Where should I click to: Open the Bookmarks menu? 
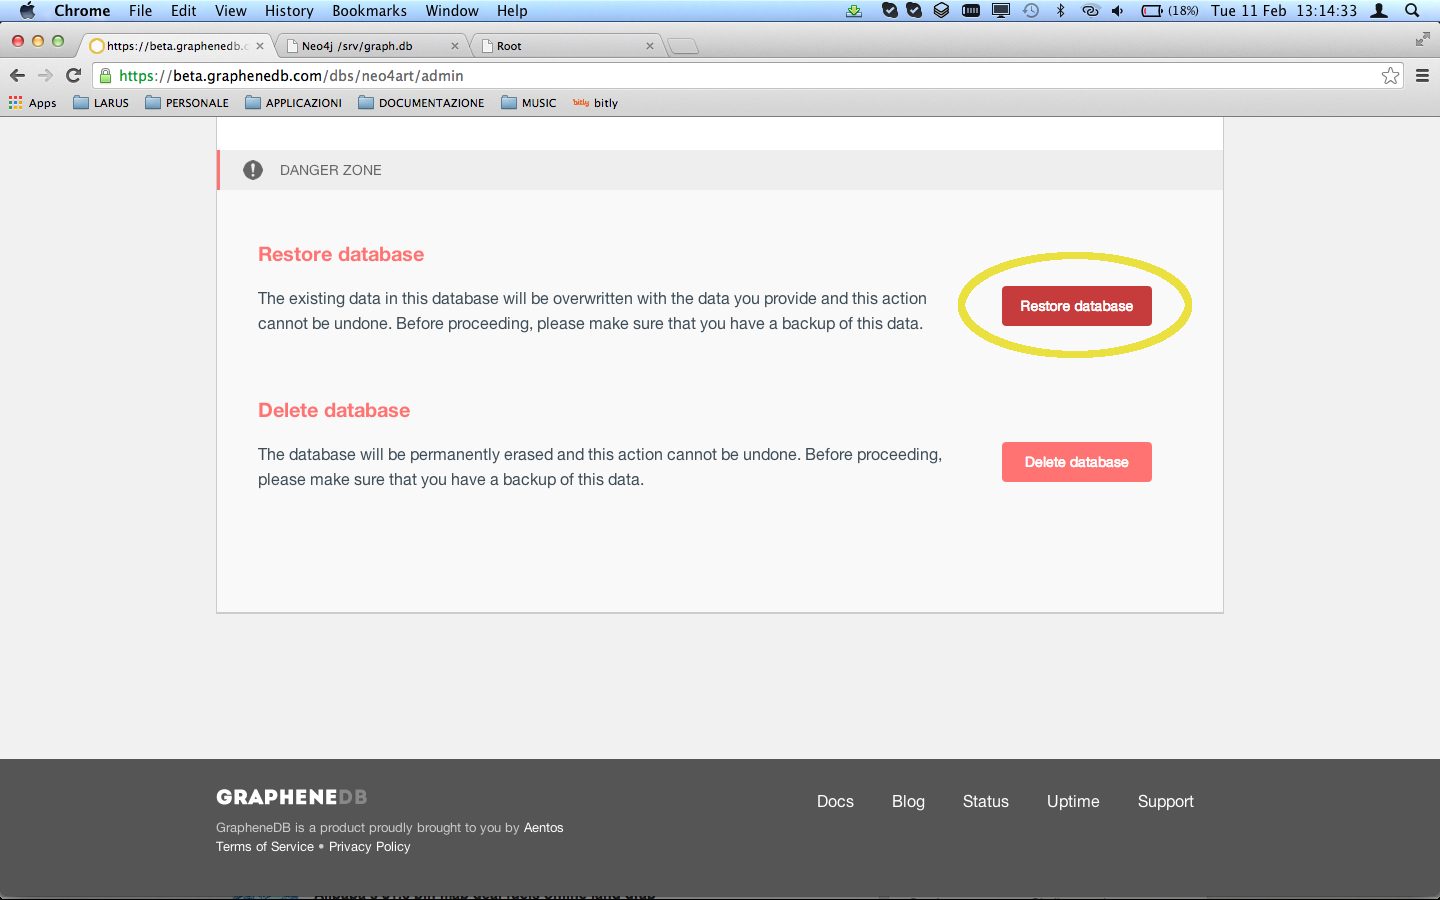[369, 11]
